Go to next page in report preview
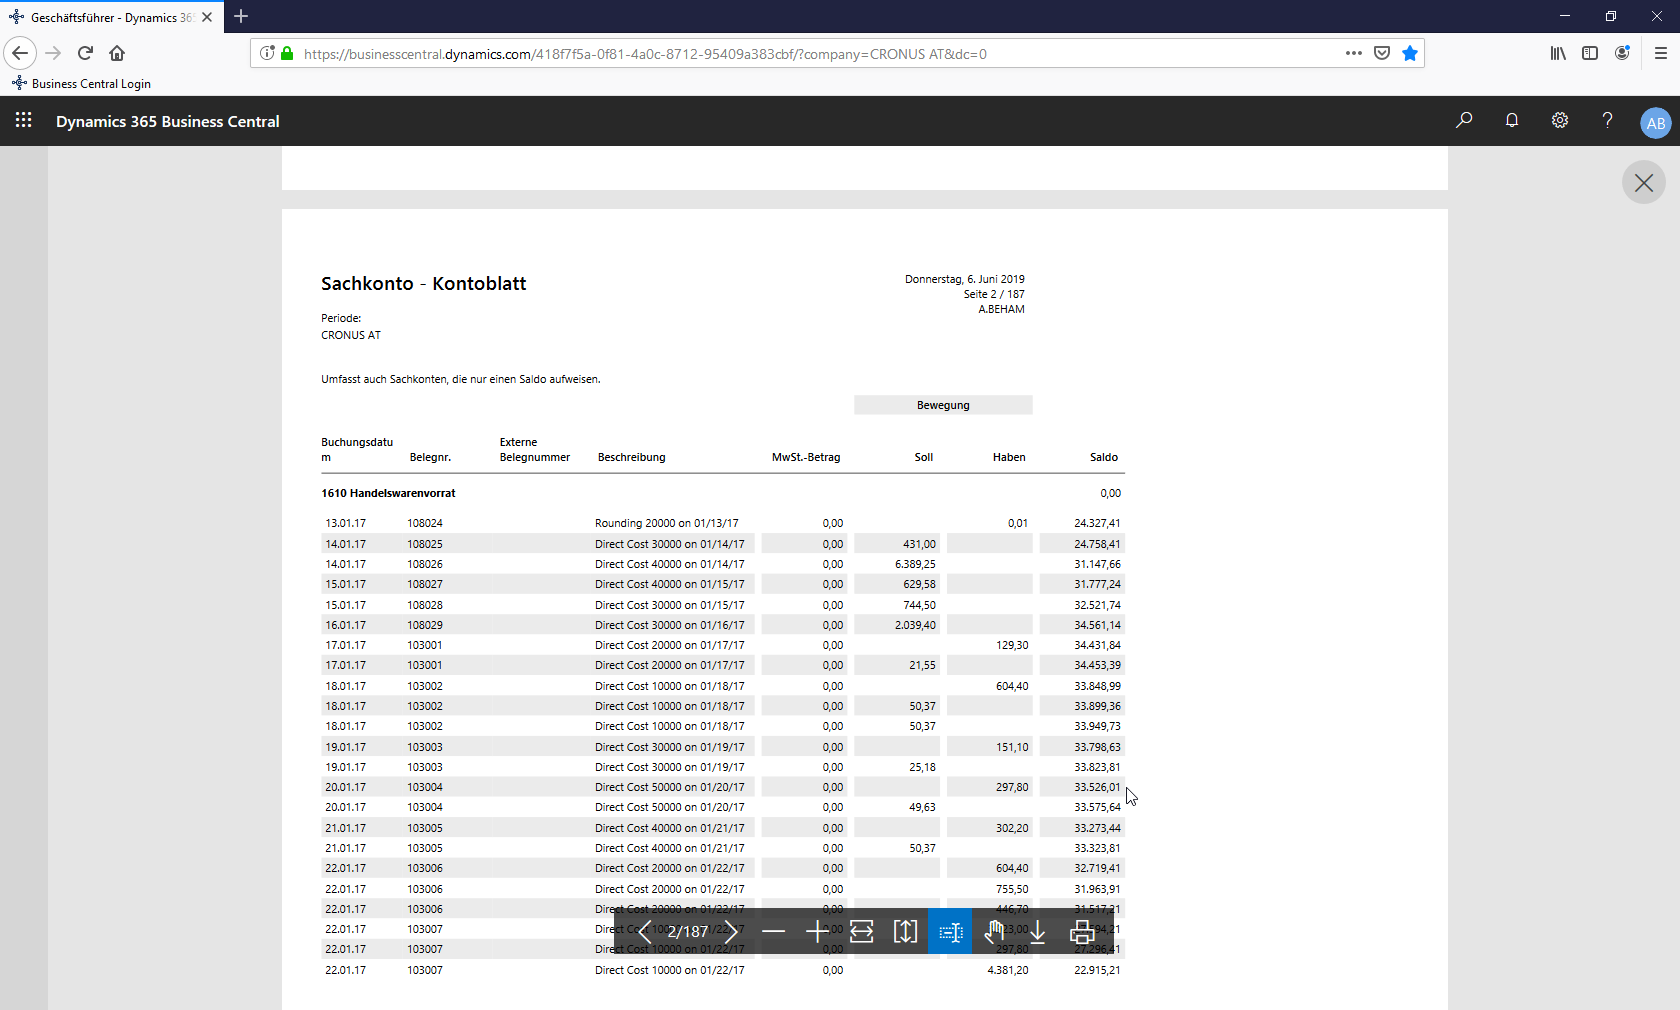Image resolution: width=1680 pixels, height=1010 pixels. (731, 932)
